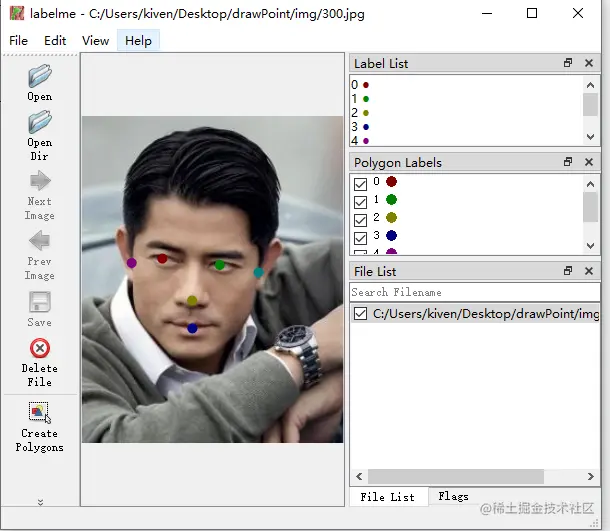This screenshot has height=531, width=610.
Task: Select the blue point on the mouth
Action: tap(192, 328)
